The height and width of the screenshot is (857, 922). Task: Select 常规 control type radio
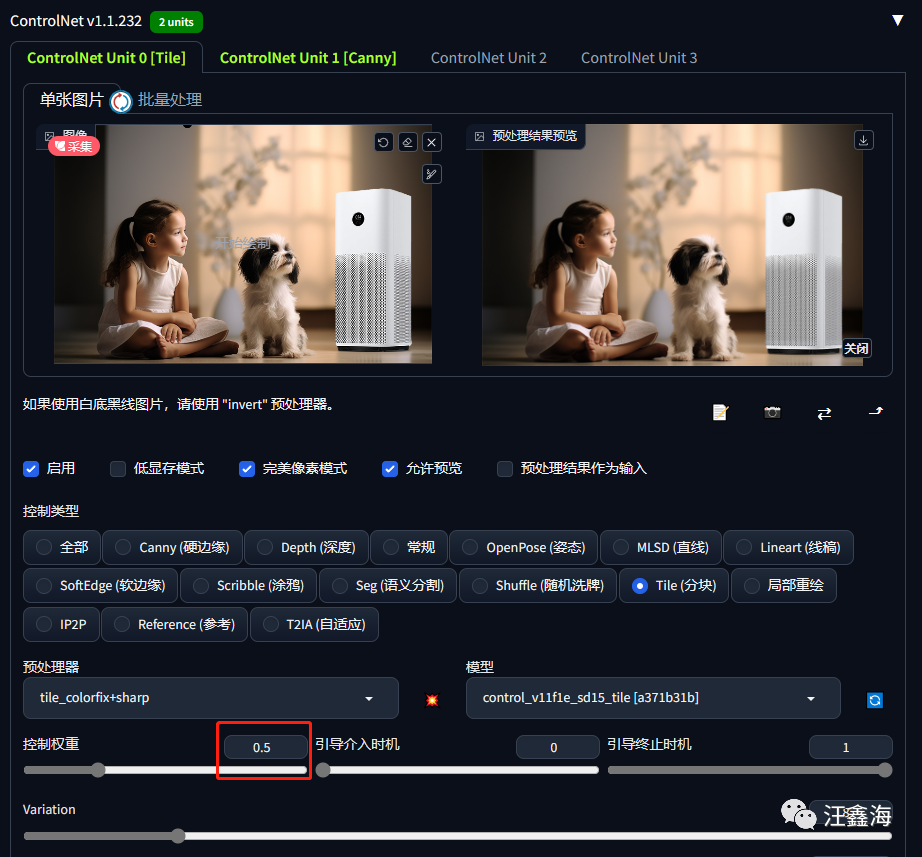click(x=409, y=548)
